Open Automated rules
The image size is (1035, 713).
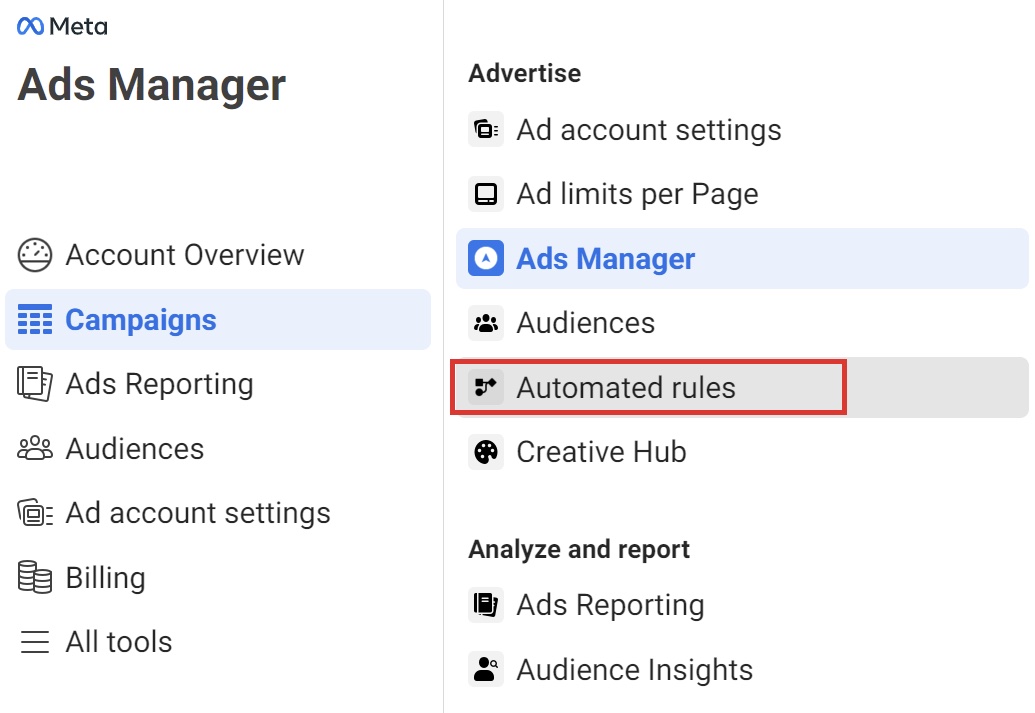(742, 388)
